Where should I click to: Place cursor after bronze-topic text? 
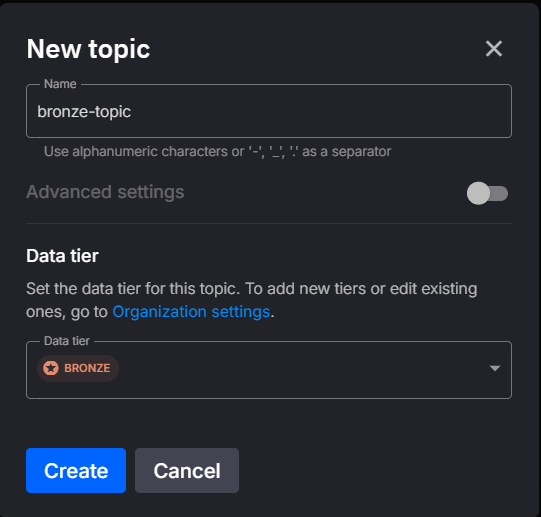click(132, 112)
